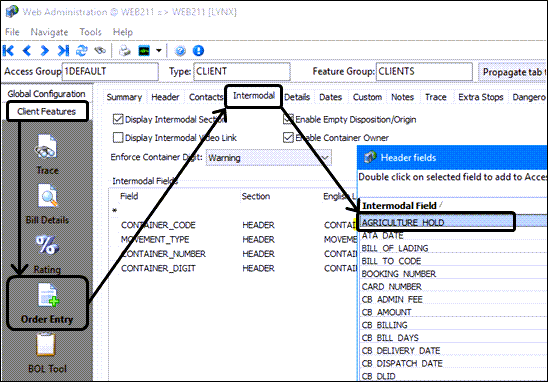Click the Propagate tab button
The image size is (548, 382).
[x=512, y=72]
